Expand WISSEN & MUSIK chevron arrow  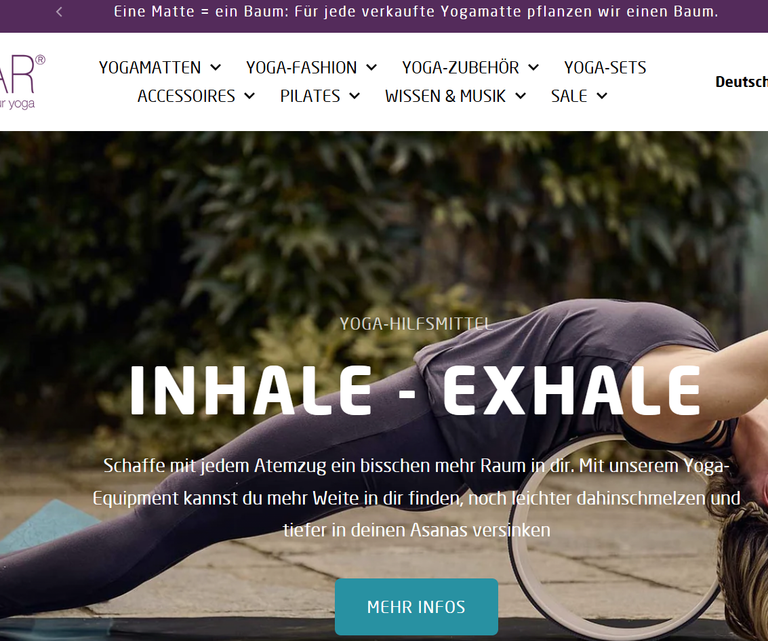click(521, 96)
